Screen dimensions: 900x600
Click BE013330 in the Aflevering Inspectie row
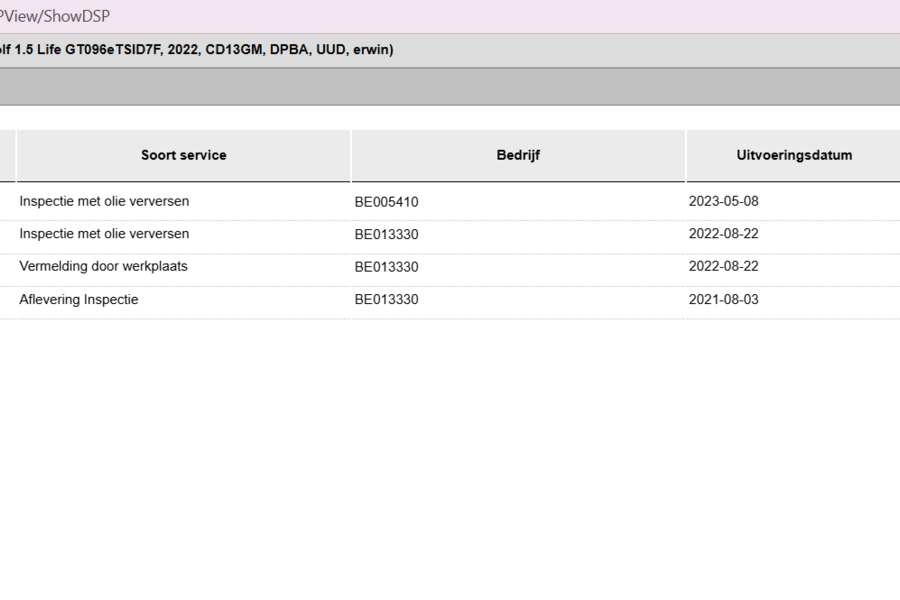click(x=386, y=299)
